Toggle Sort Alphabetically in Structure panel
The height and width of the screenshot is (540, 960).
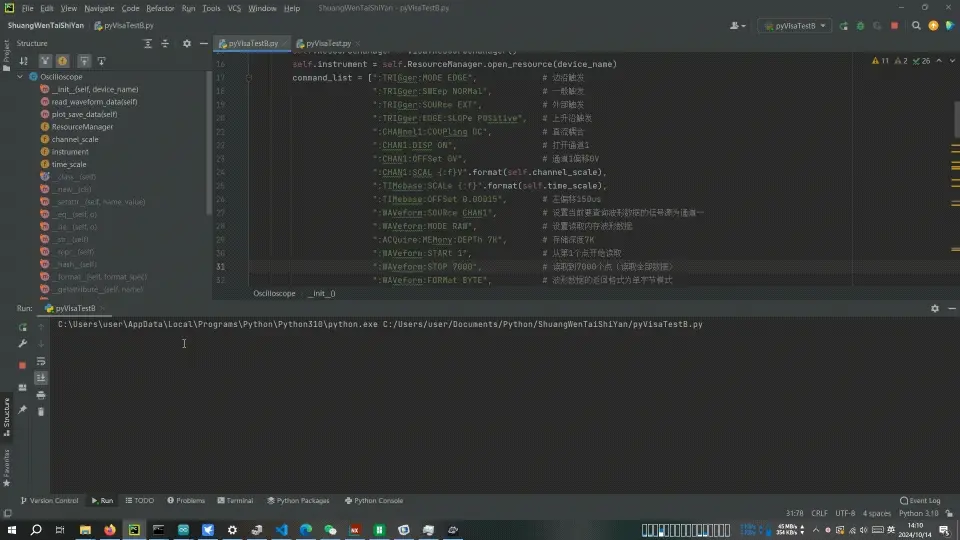point(23,61)
